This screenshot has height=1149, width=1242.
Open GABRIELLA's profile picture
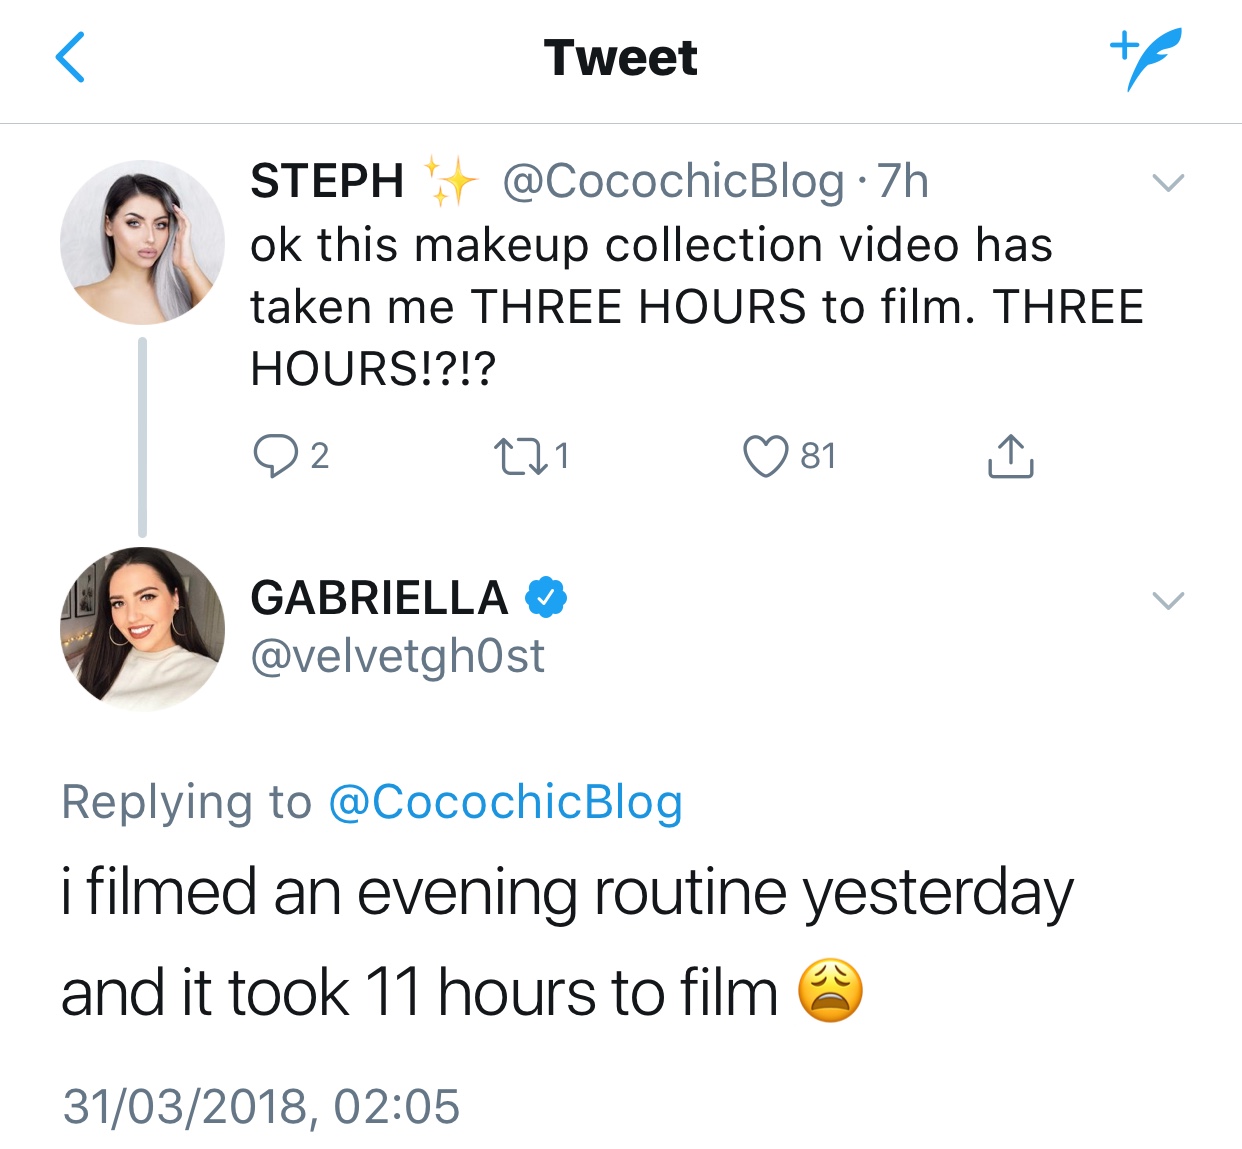142,629
